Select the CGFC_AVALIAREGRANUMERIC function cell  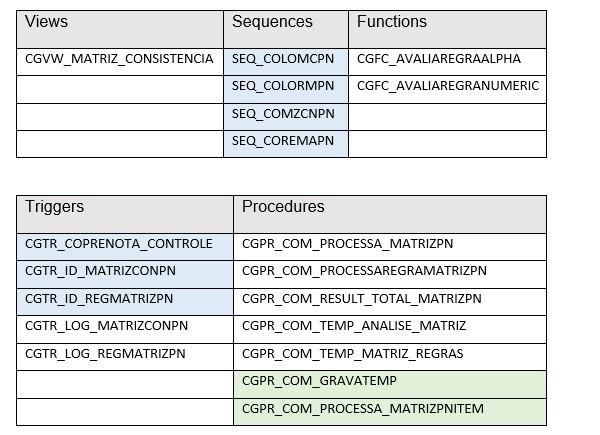point(448,86)
